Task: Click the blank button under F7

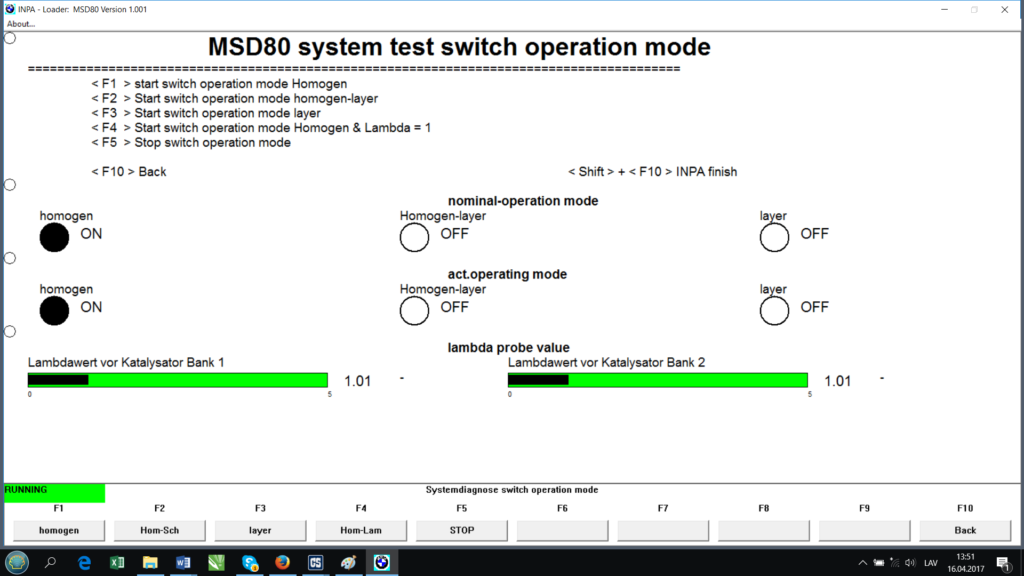Action: click(x=663, y=530)
